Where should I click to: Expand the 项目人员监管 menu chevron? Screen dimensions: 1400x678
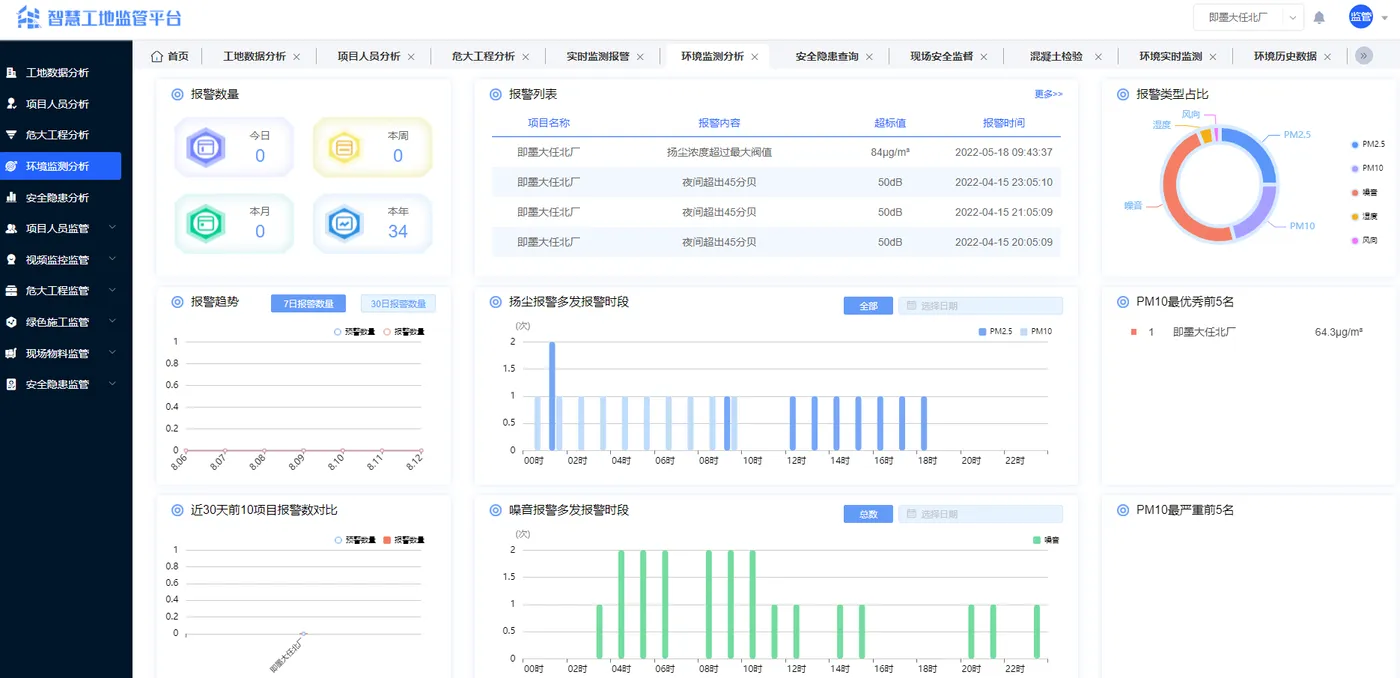coord(111,228)
